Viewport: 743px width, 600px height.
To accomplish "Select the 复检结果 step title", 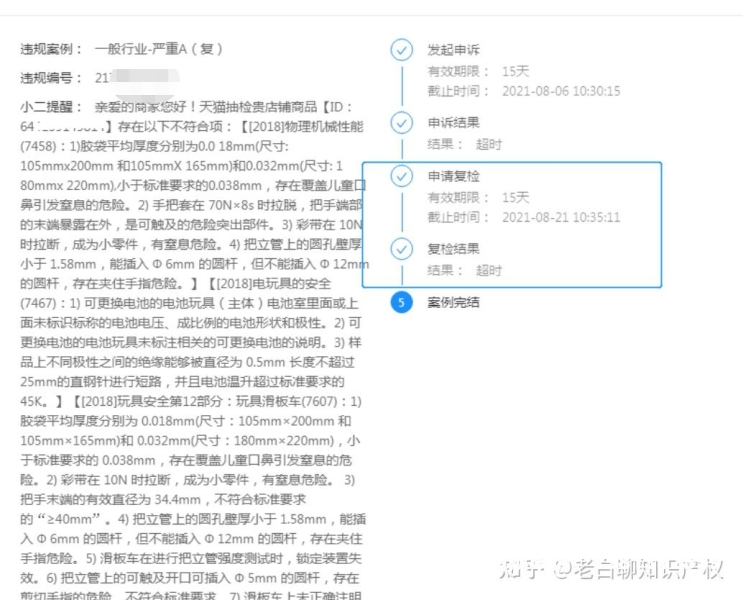I will (453, 249).
